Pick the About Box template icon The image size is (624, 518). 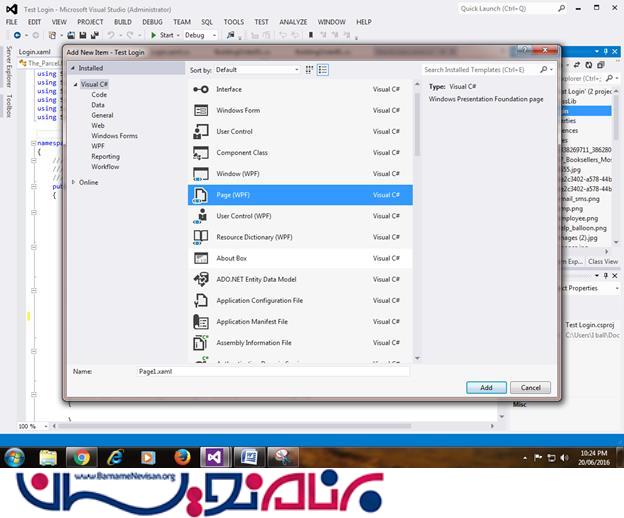[x=201, y=258]
